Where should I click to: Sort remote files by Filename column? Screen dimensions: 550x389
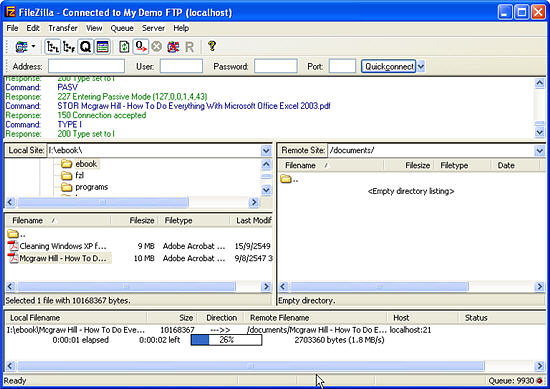pos(331,165)
